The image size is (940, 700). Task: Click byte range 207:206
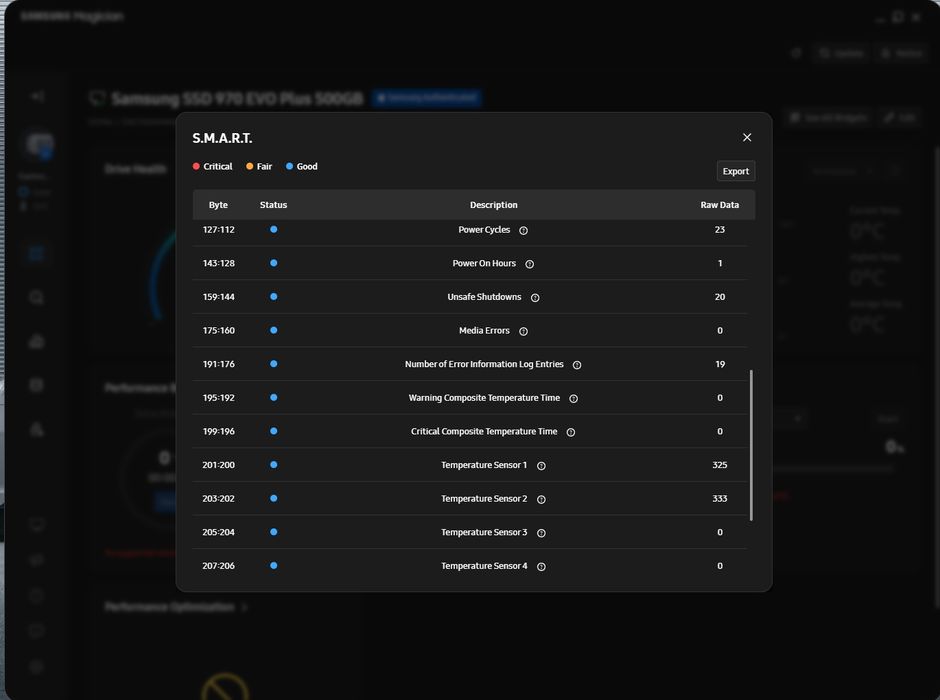coord(218,565)
